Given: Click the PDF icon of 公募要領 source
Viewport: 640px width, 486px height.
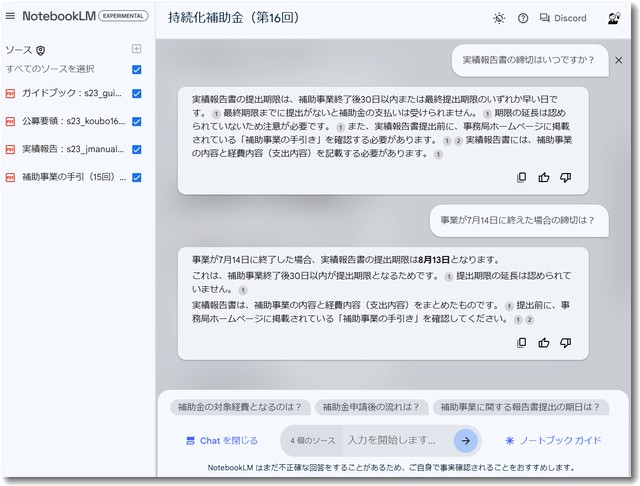Looking at the screenshot, I should pyautogui.click(x=10, y=122).
